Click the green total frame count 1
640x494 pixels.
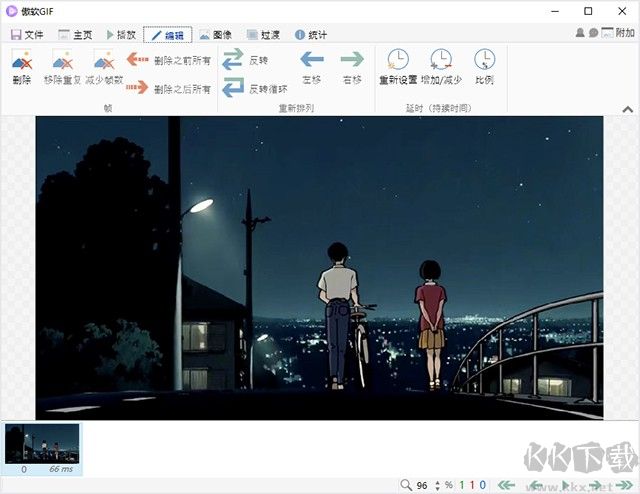coord(462,485)
